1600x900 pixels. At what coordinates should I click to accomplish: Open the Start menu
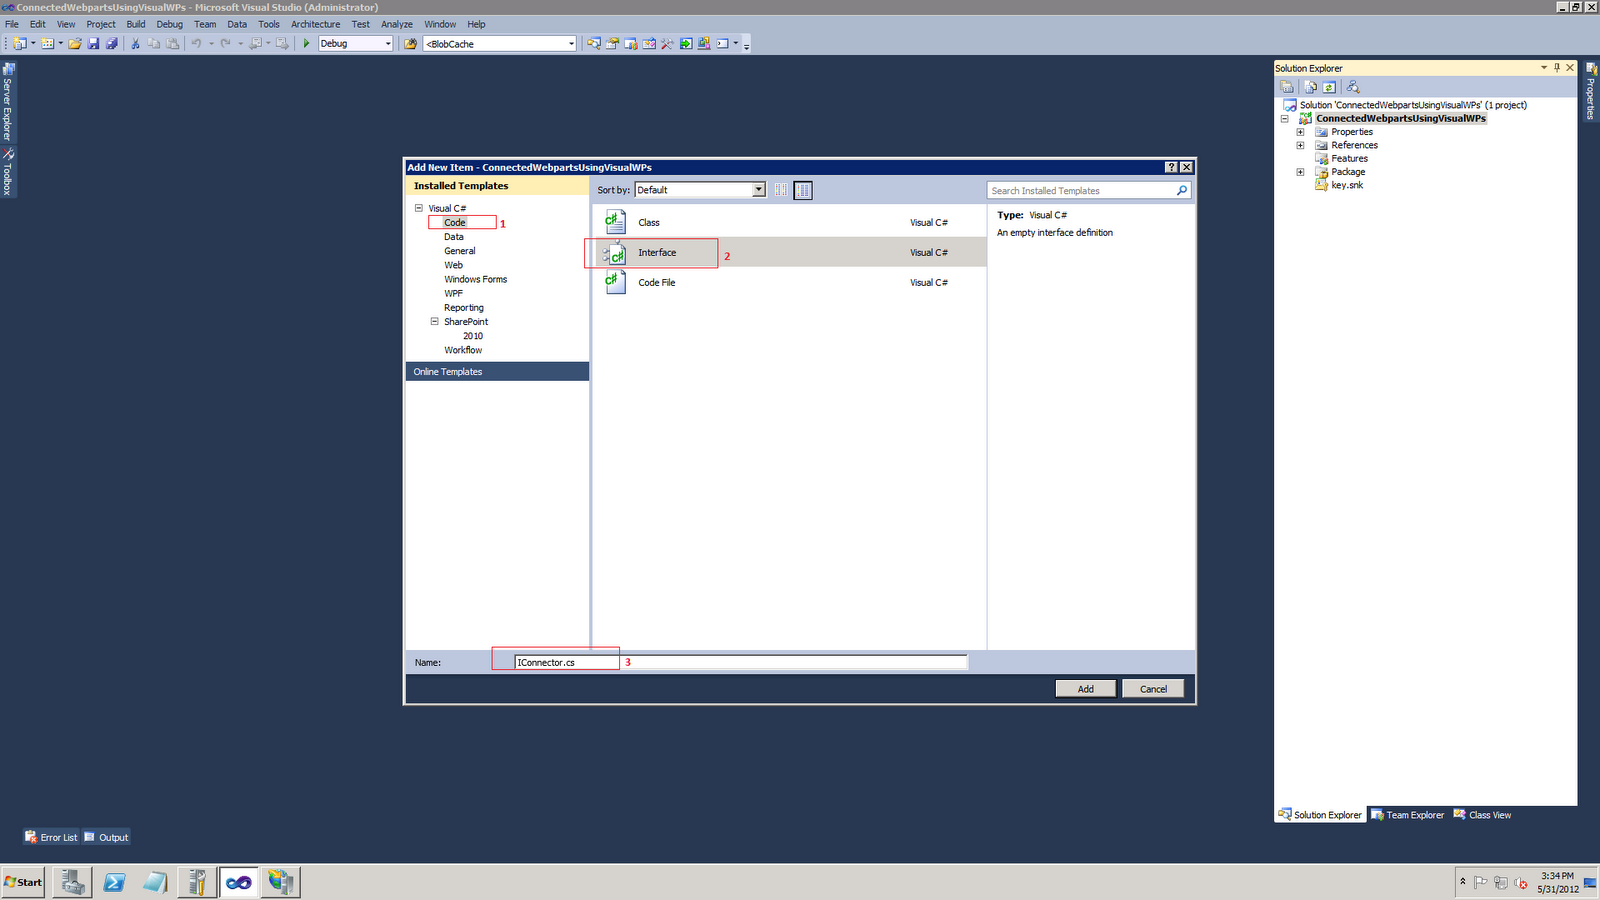coord(23,882)
